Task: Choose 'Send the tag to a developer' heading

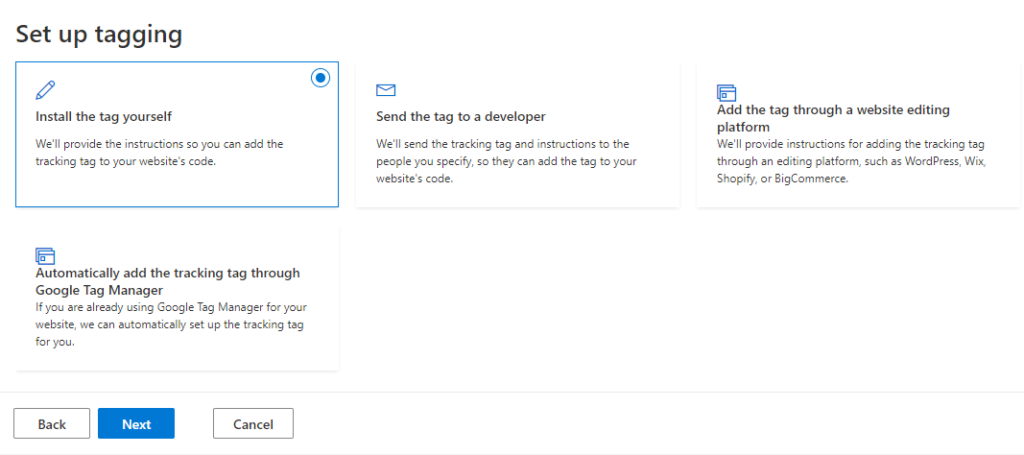Action: 460,117
